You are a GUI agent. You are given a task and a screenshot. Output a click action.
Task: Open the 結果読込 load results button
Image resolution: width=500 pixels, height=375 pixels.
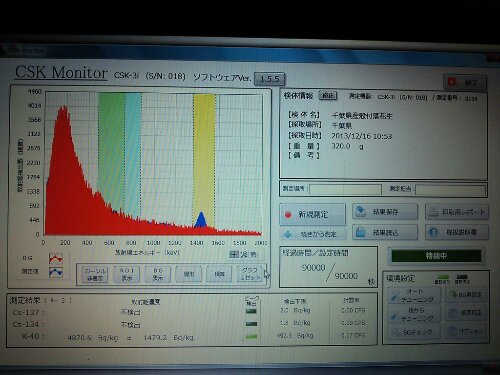pyautogui.click(x=385, y=232)
